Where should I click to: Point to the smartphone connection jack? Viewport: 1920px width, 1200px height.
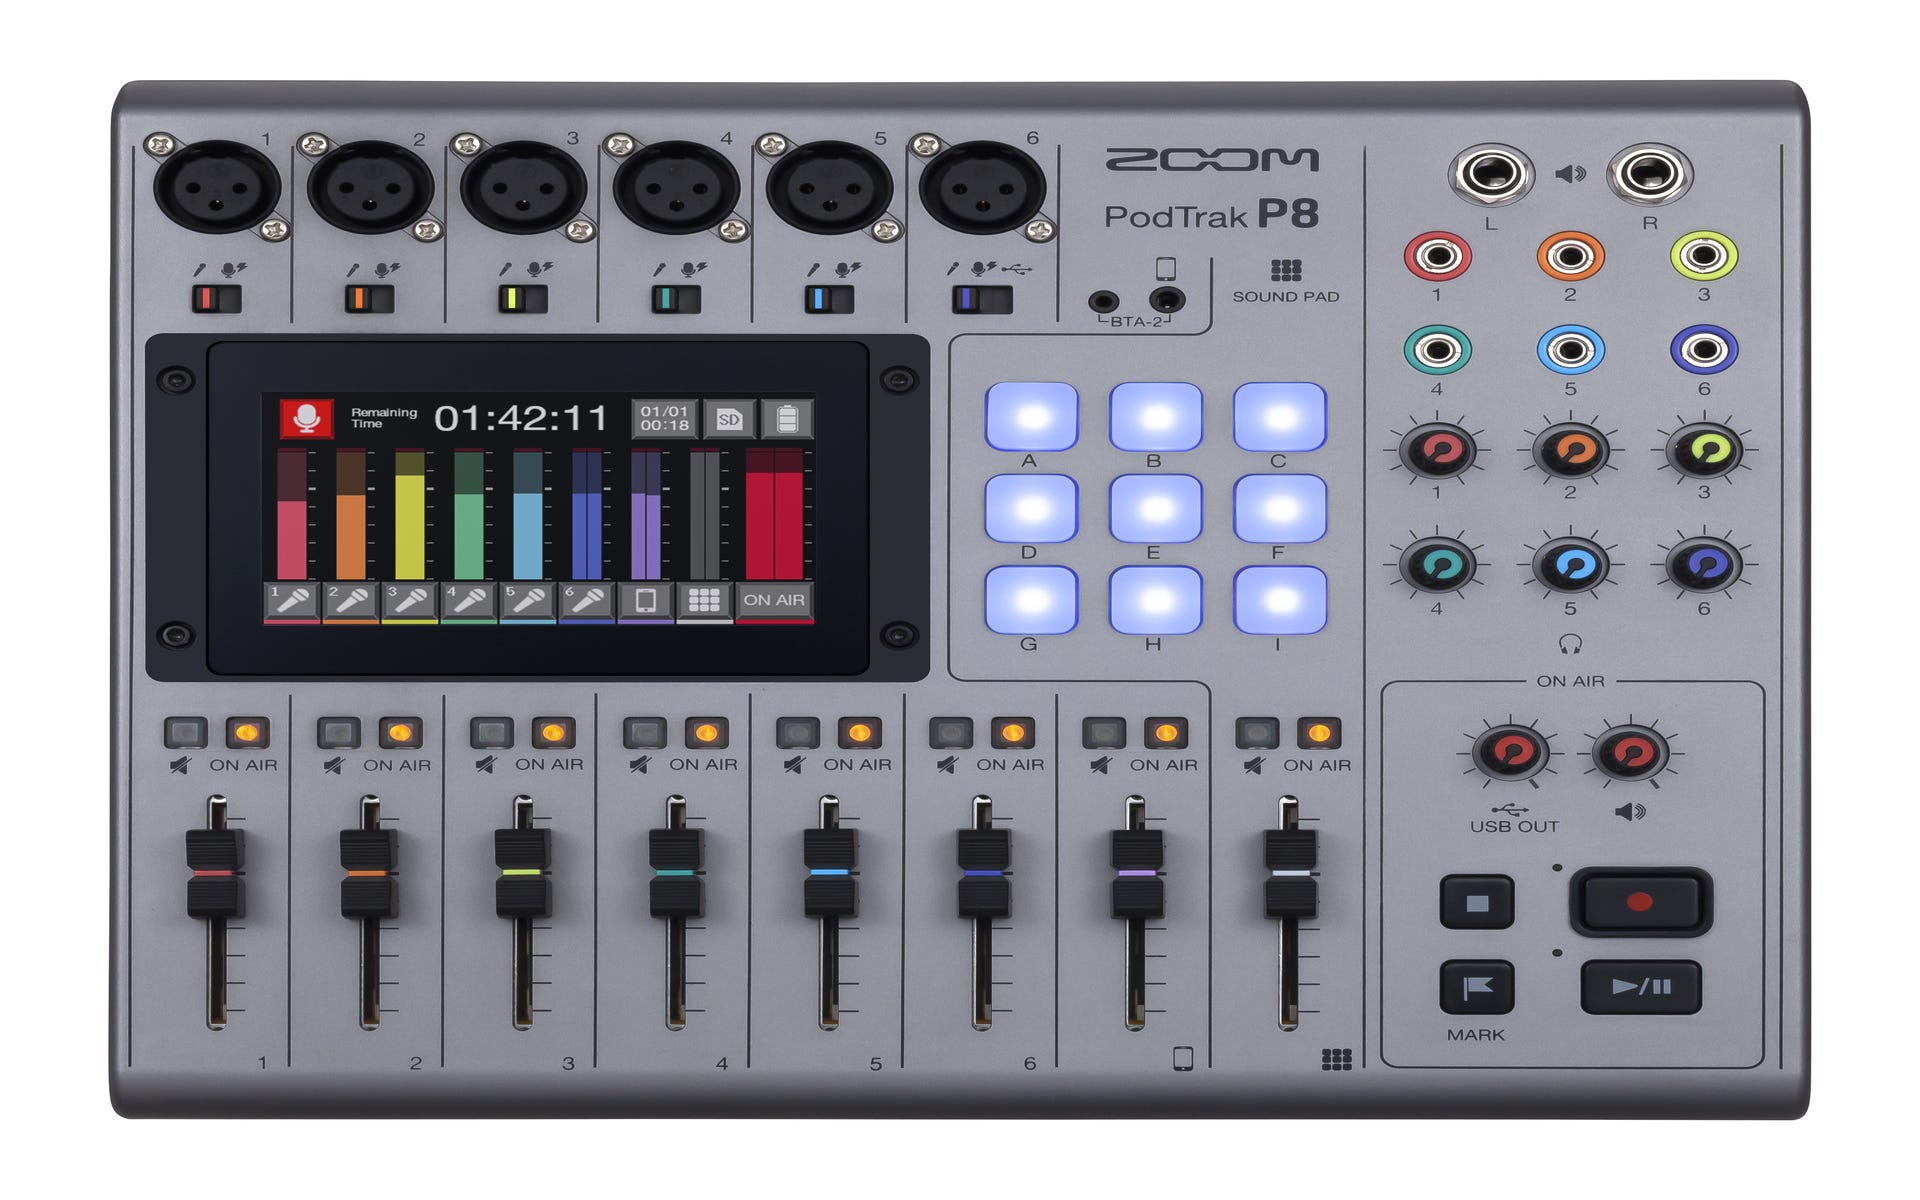click(x=1166, y=299)
